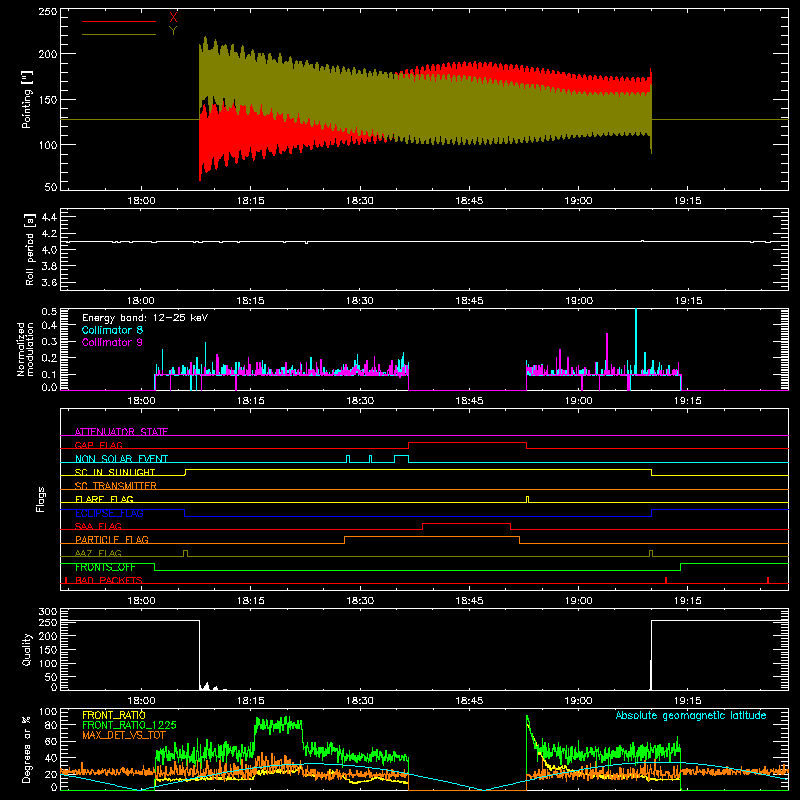This screenshot has width=800, height=800.
Task: Click the 'Quality' axis label
Action: [x=27, y=649]
